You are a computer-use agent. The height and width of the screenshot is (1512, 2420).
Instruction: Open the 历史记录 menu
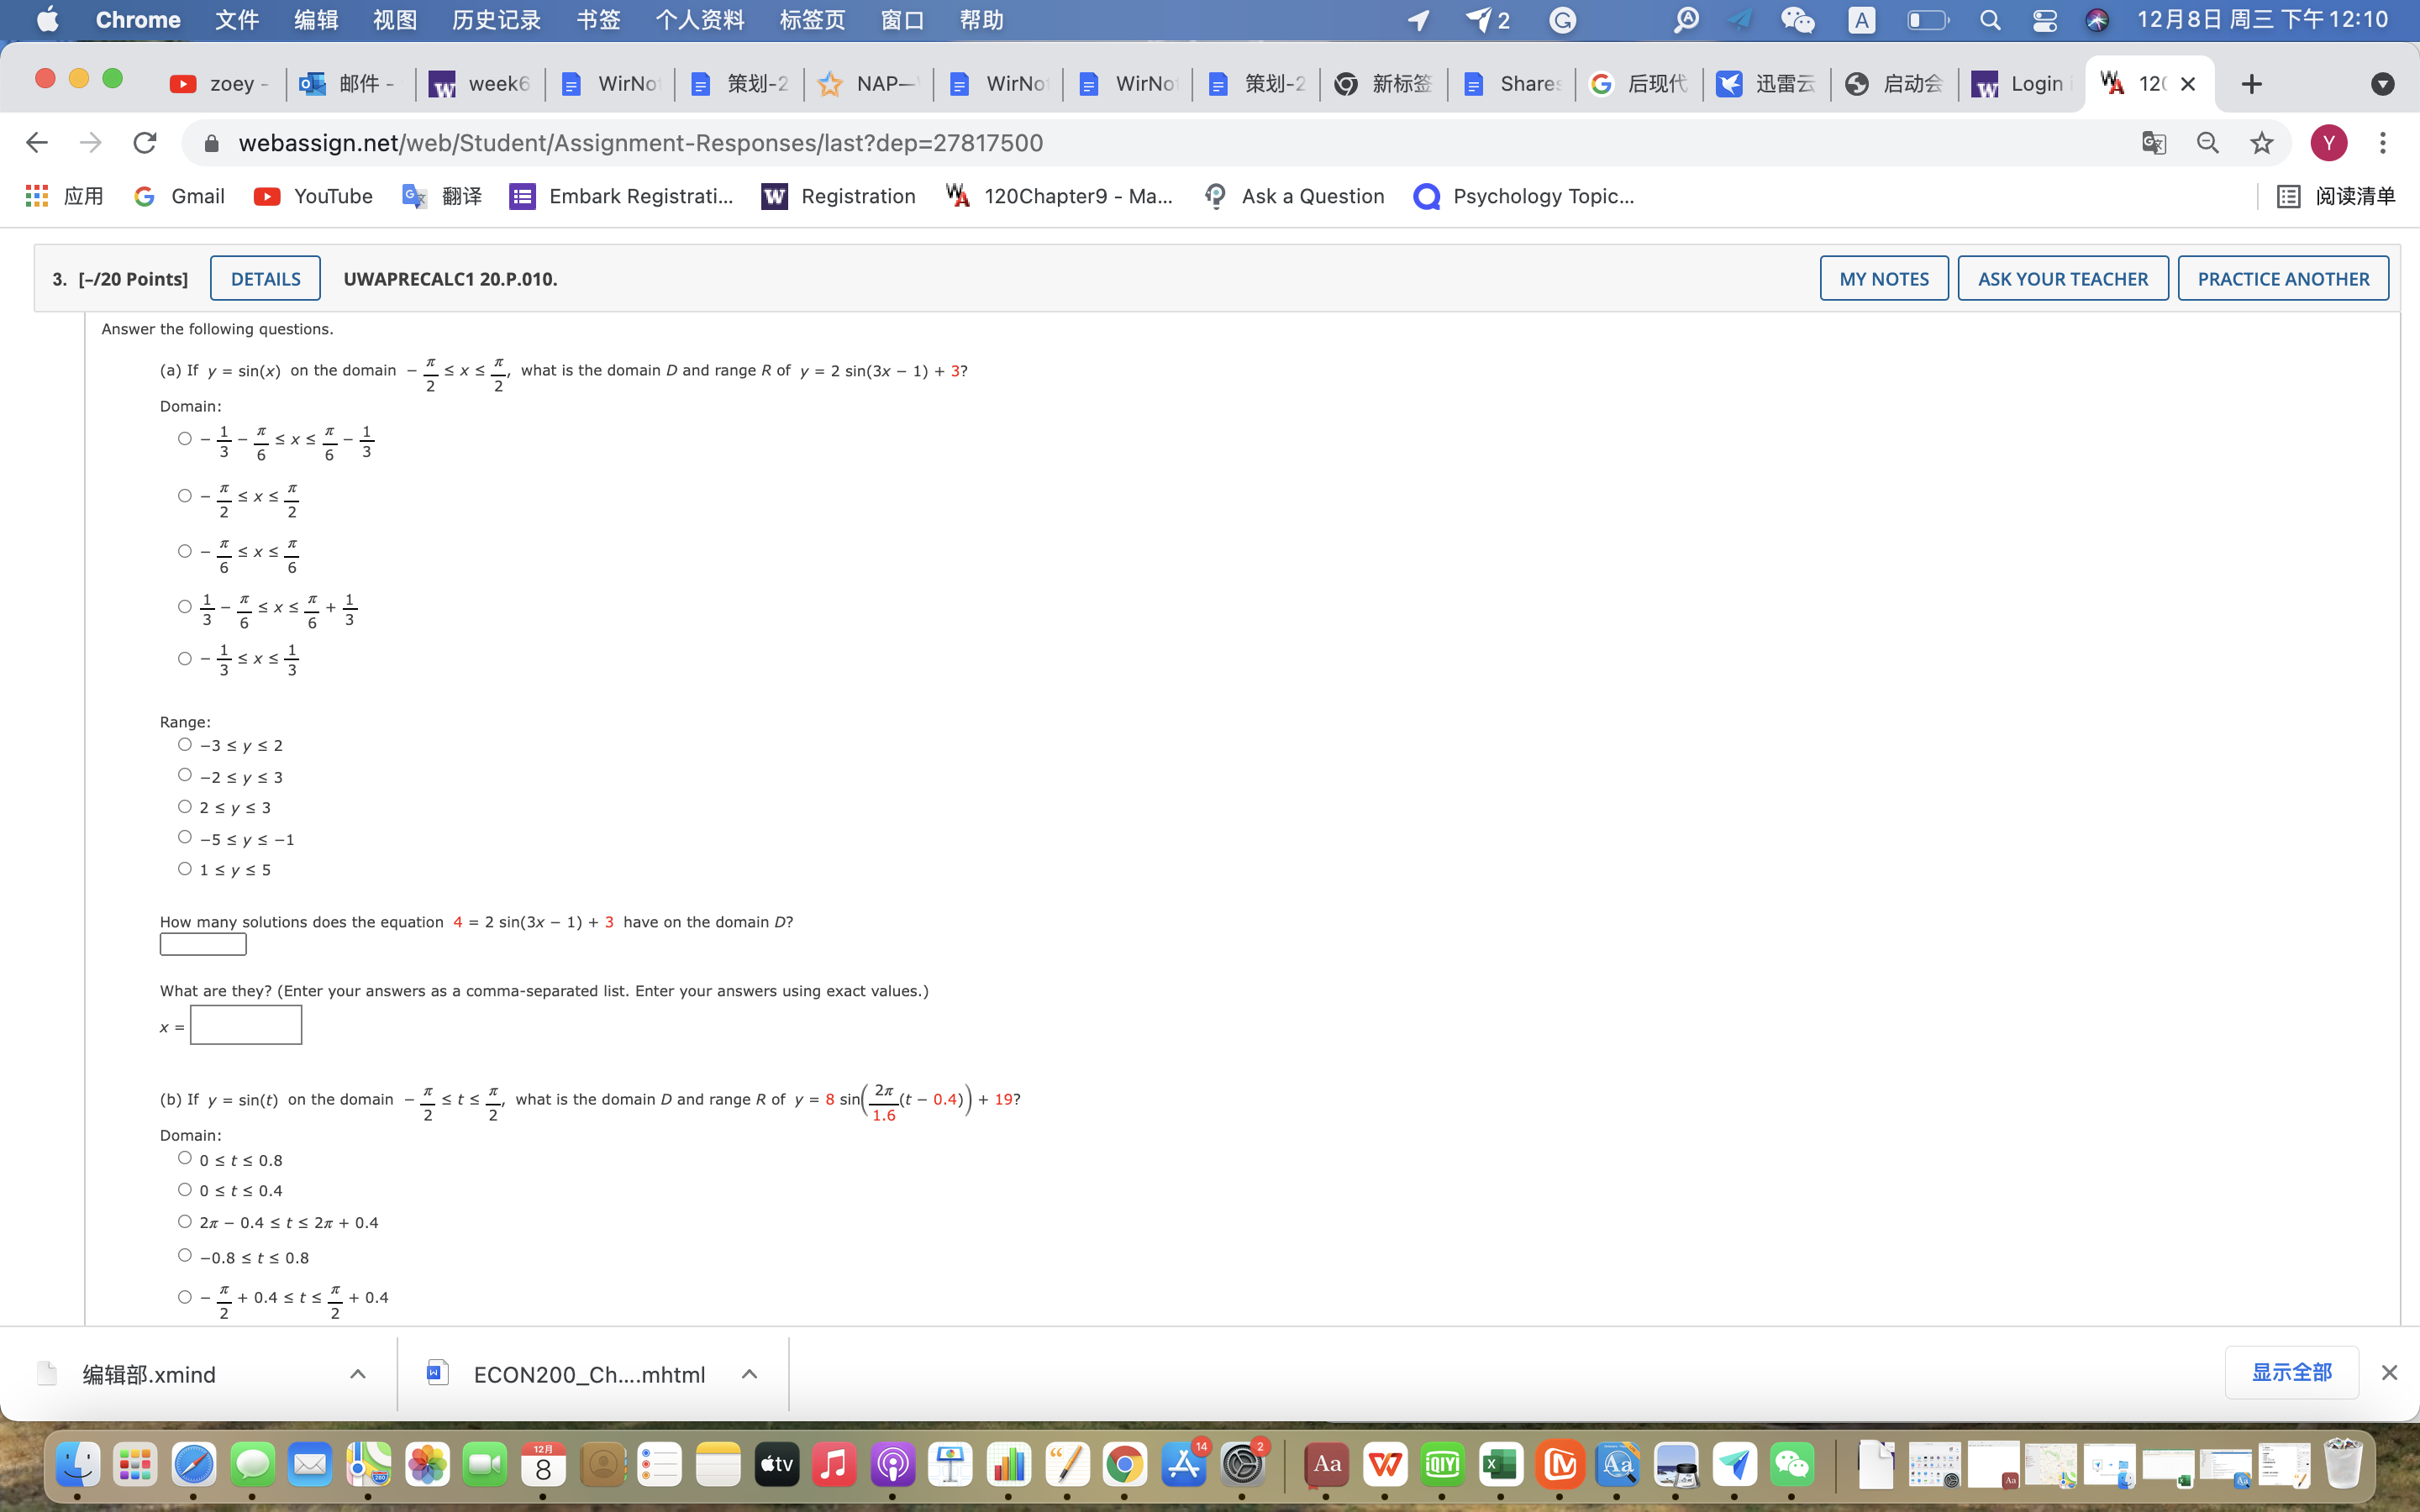point(497,19)
